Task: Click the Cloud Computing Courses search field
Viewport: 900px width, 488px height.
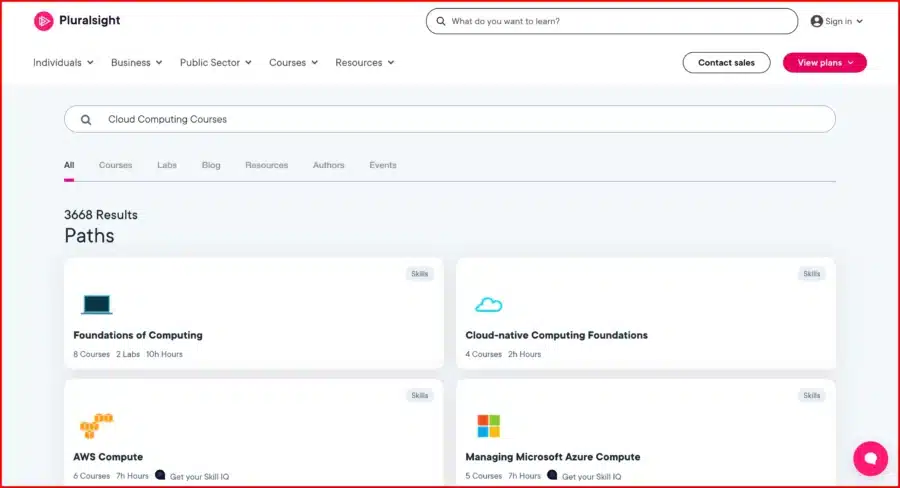Action: [449, 119]
